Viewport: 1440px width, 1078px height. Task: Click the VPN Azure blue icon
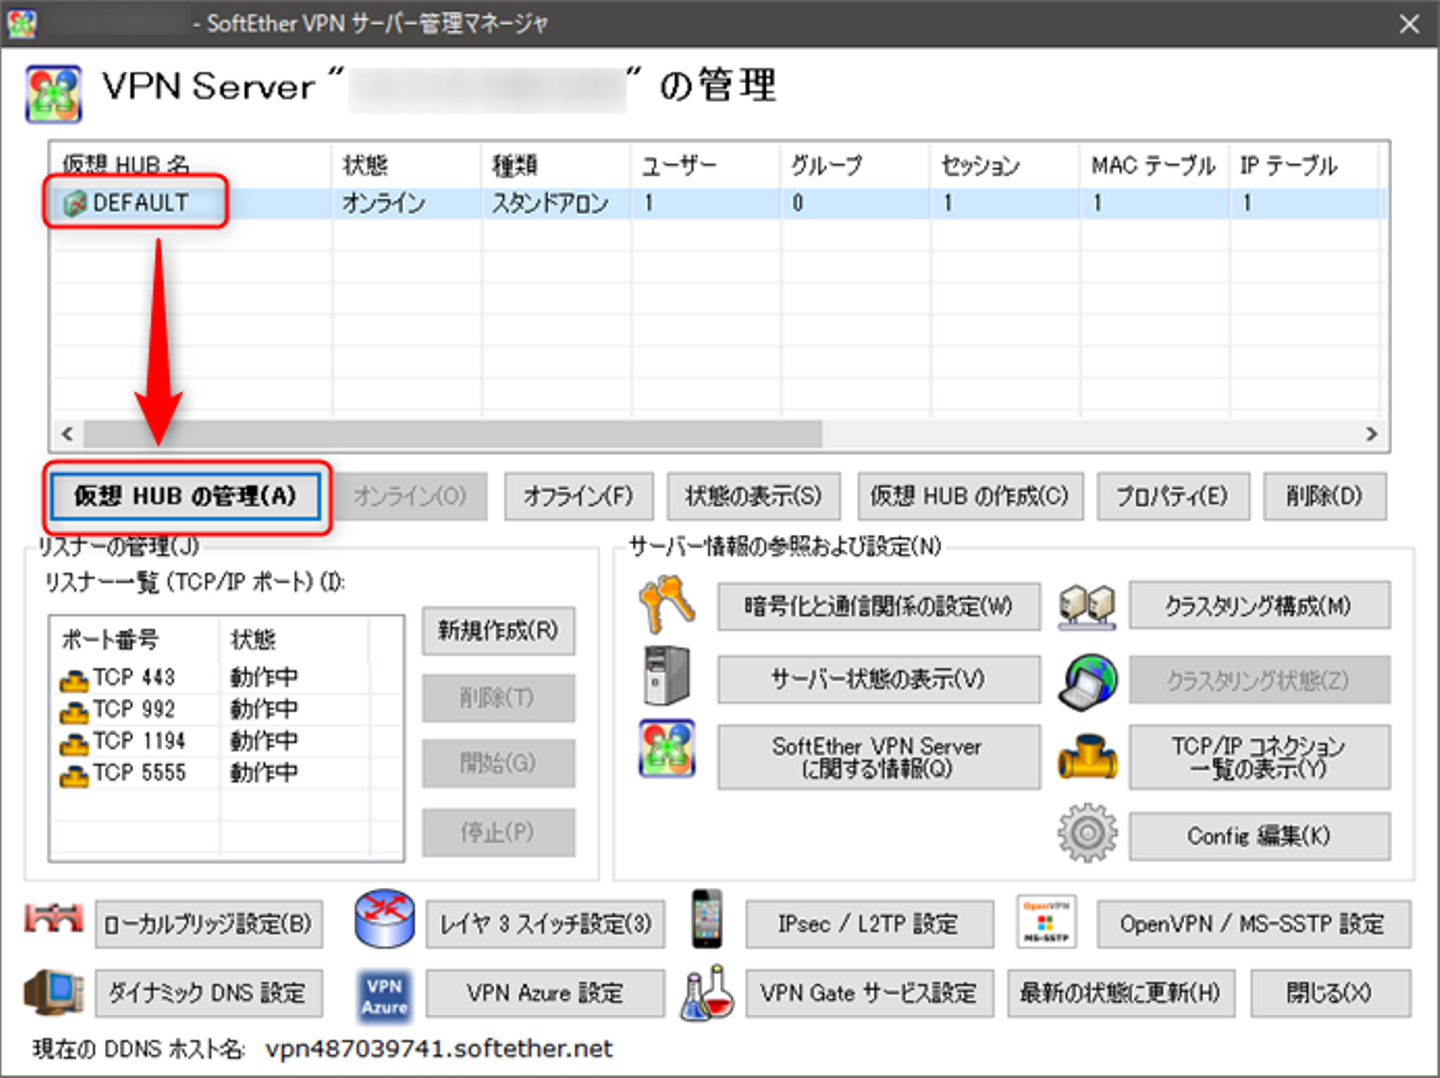[385, 996]
